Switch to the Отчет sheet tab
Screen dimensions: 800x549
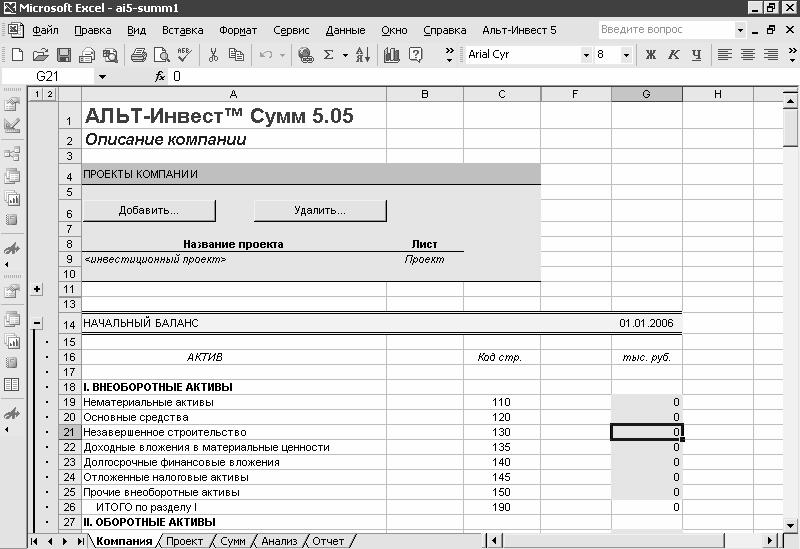[x=328, y=541]
